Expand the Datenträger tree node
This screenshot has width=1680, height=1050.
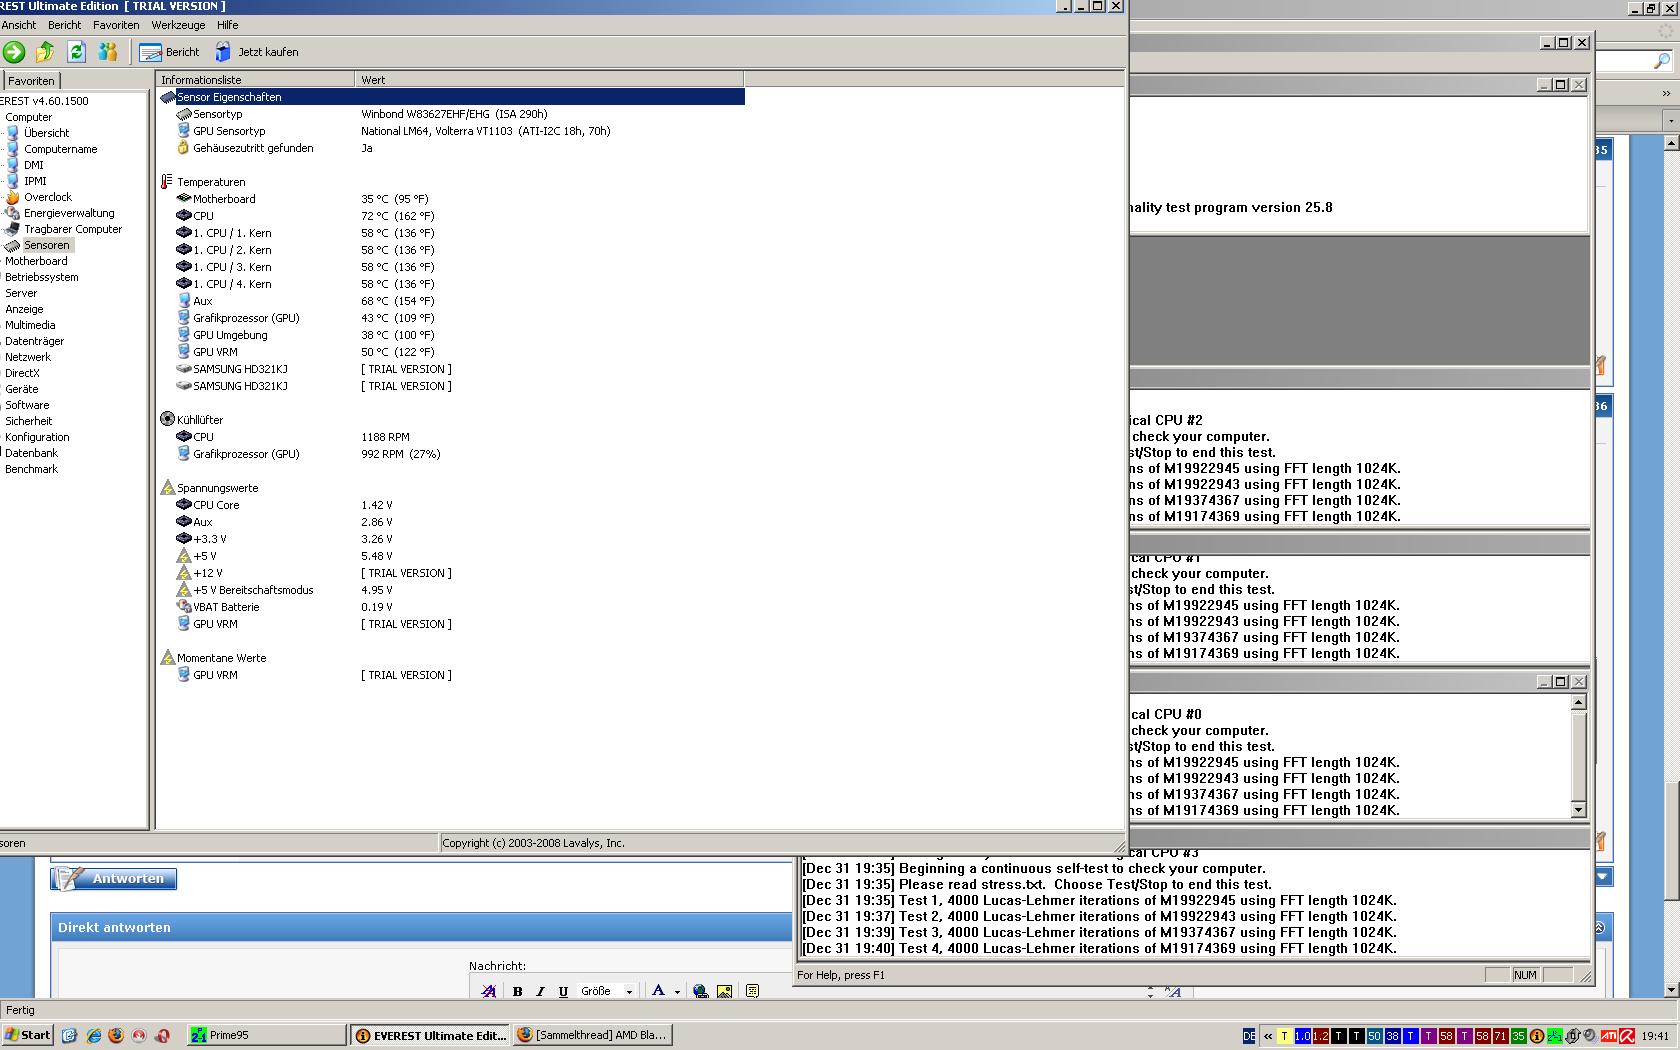coord(34,341)
